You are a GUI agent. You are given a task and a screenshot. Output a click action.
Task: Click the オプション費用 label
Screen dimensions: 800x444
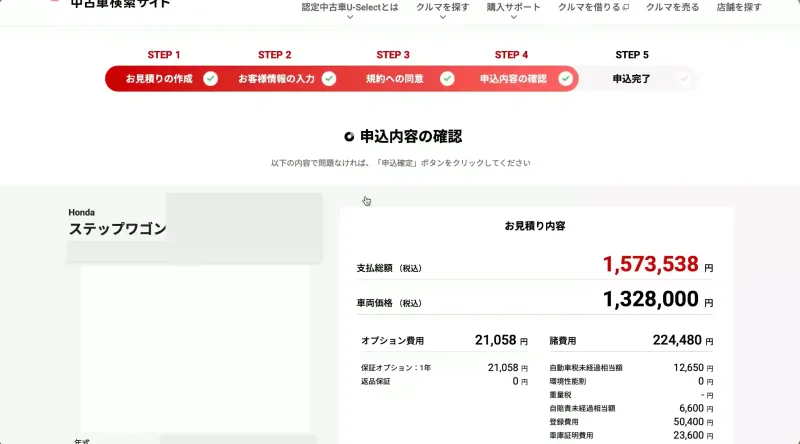[392, 340]
